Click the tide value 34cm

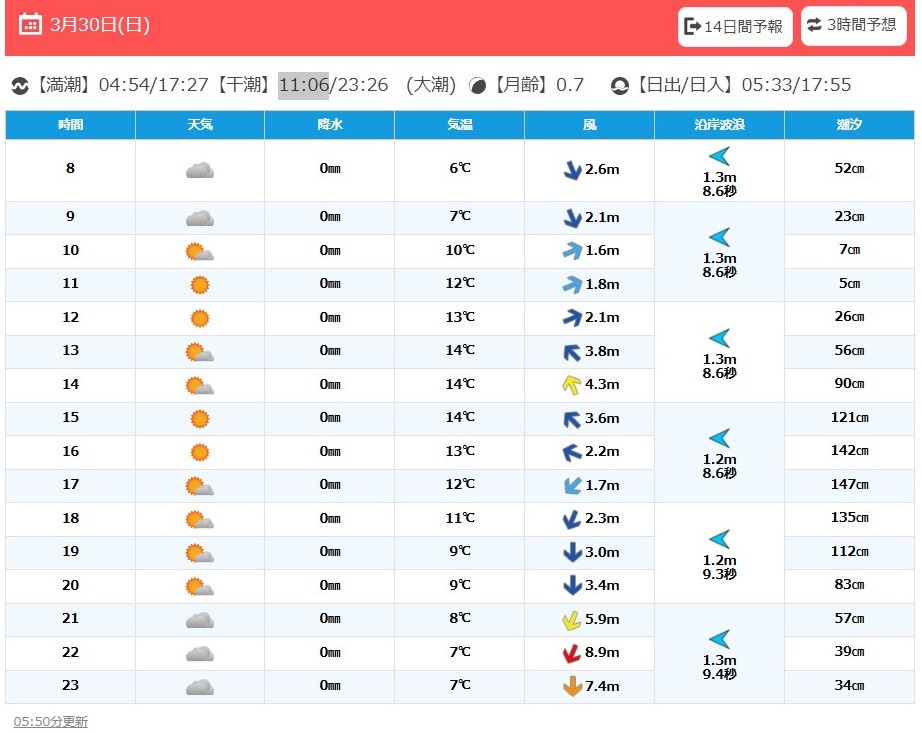tap(850, 685)
